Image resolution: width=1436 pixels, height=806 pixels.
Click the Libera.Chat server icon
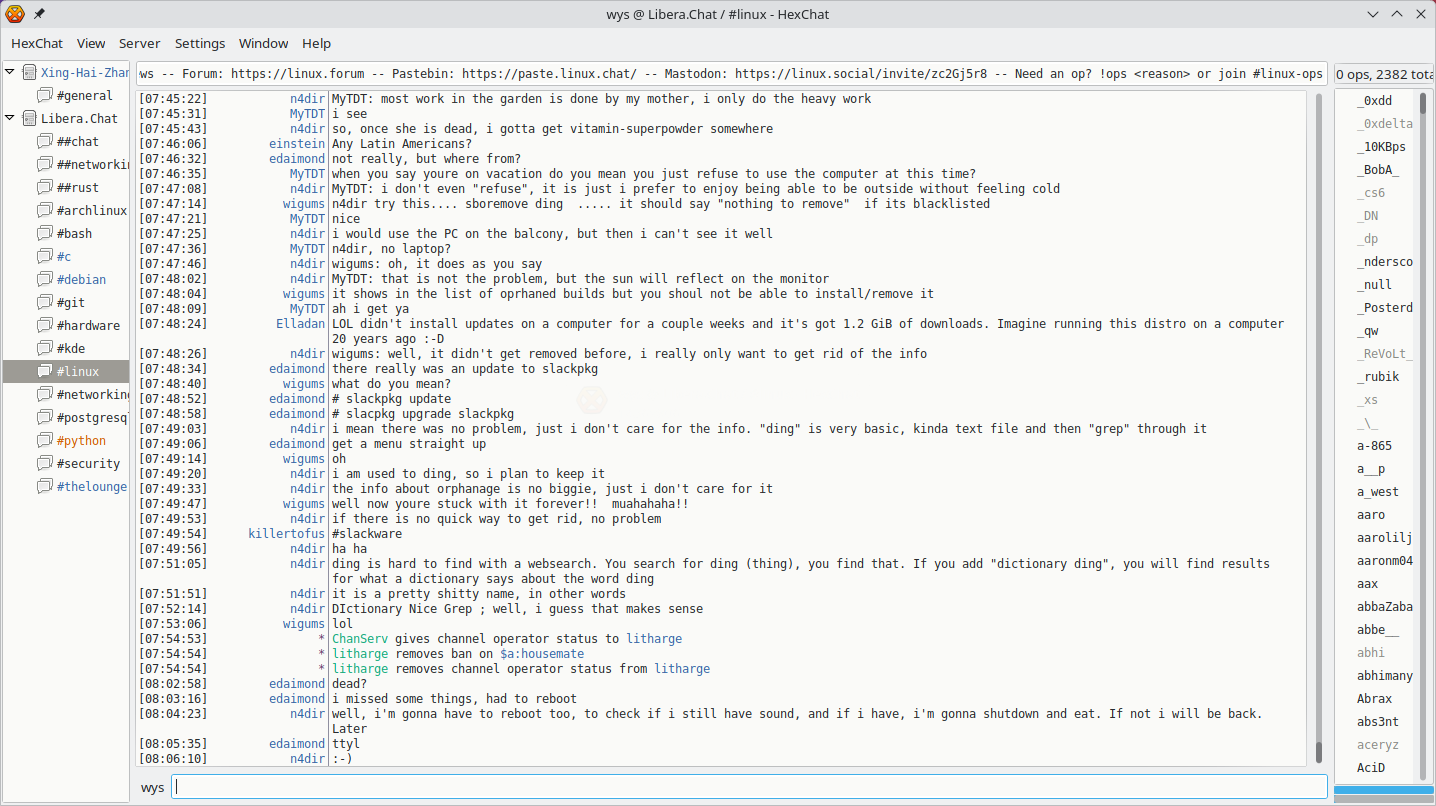click(30, 118)
